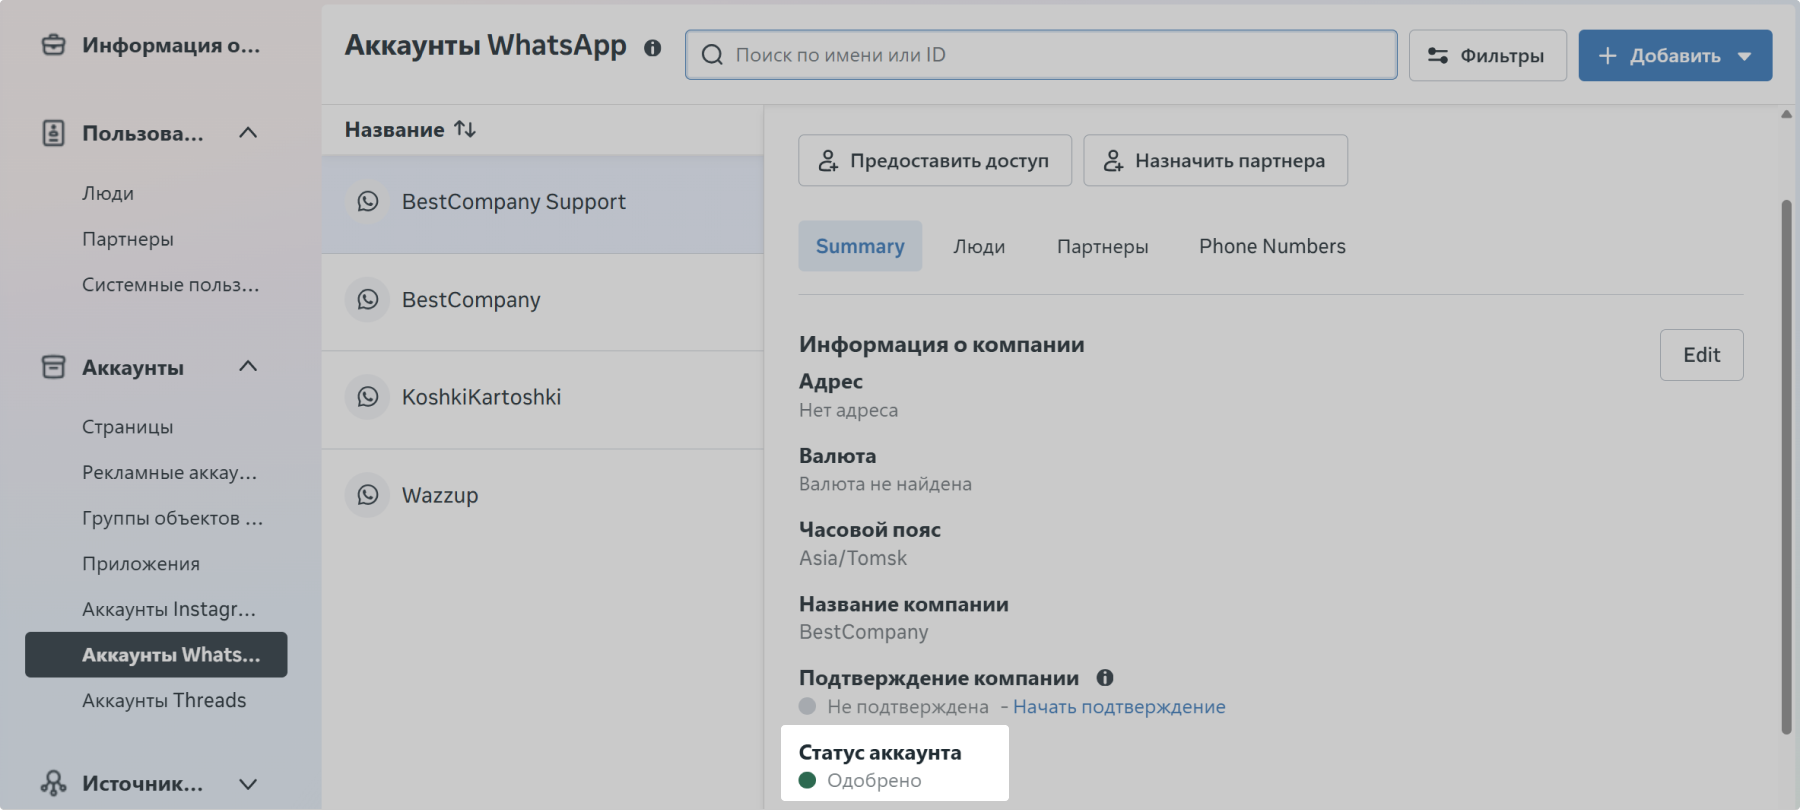The image size is (1800, 810).
Task: Click the Одобрено account status text
Action: pos(874,781)
